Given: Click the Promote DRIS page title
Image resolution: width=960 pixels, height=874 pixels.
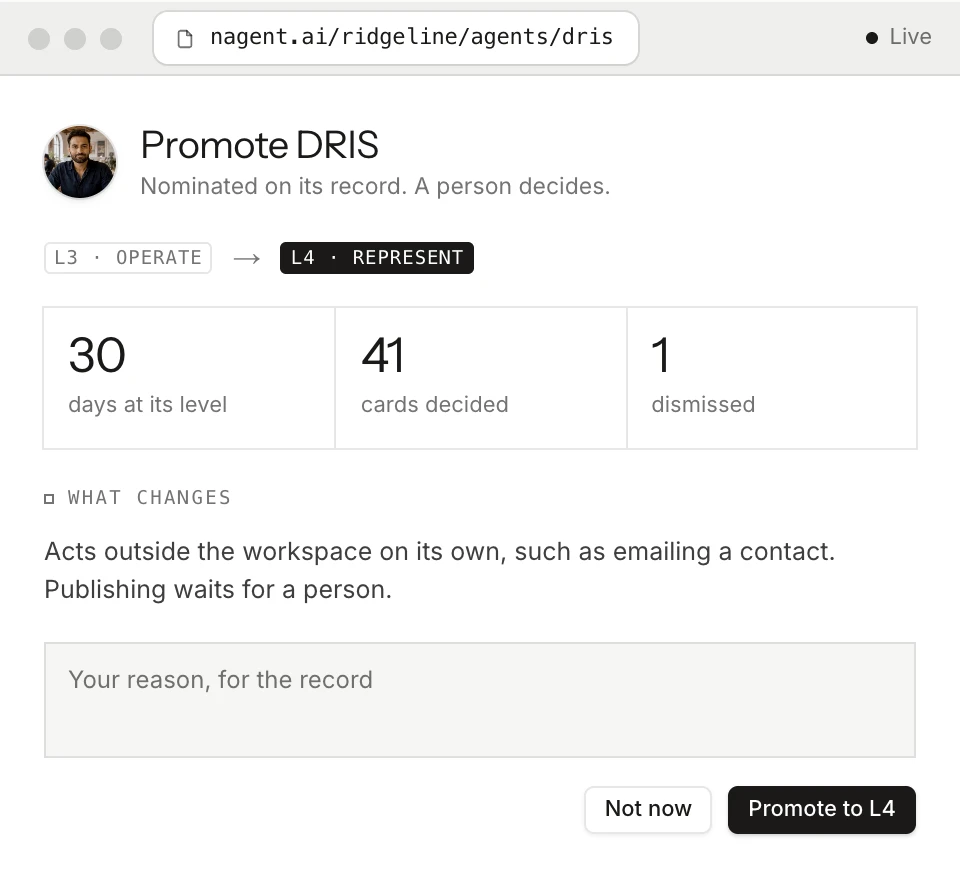Looking at the screenshot, I should click(x=260, y=145).
